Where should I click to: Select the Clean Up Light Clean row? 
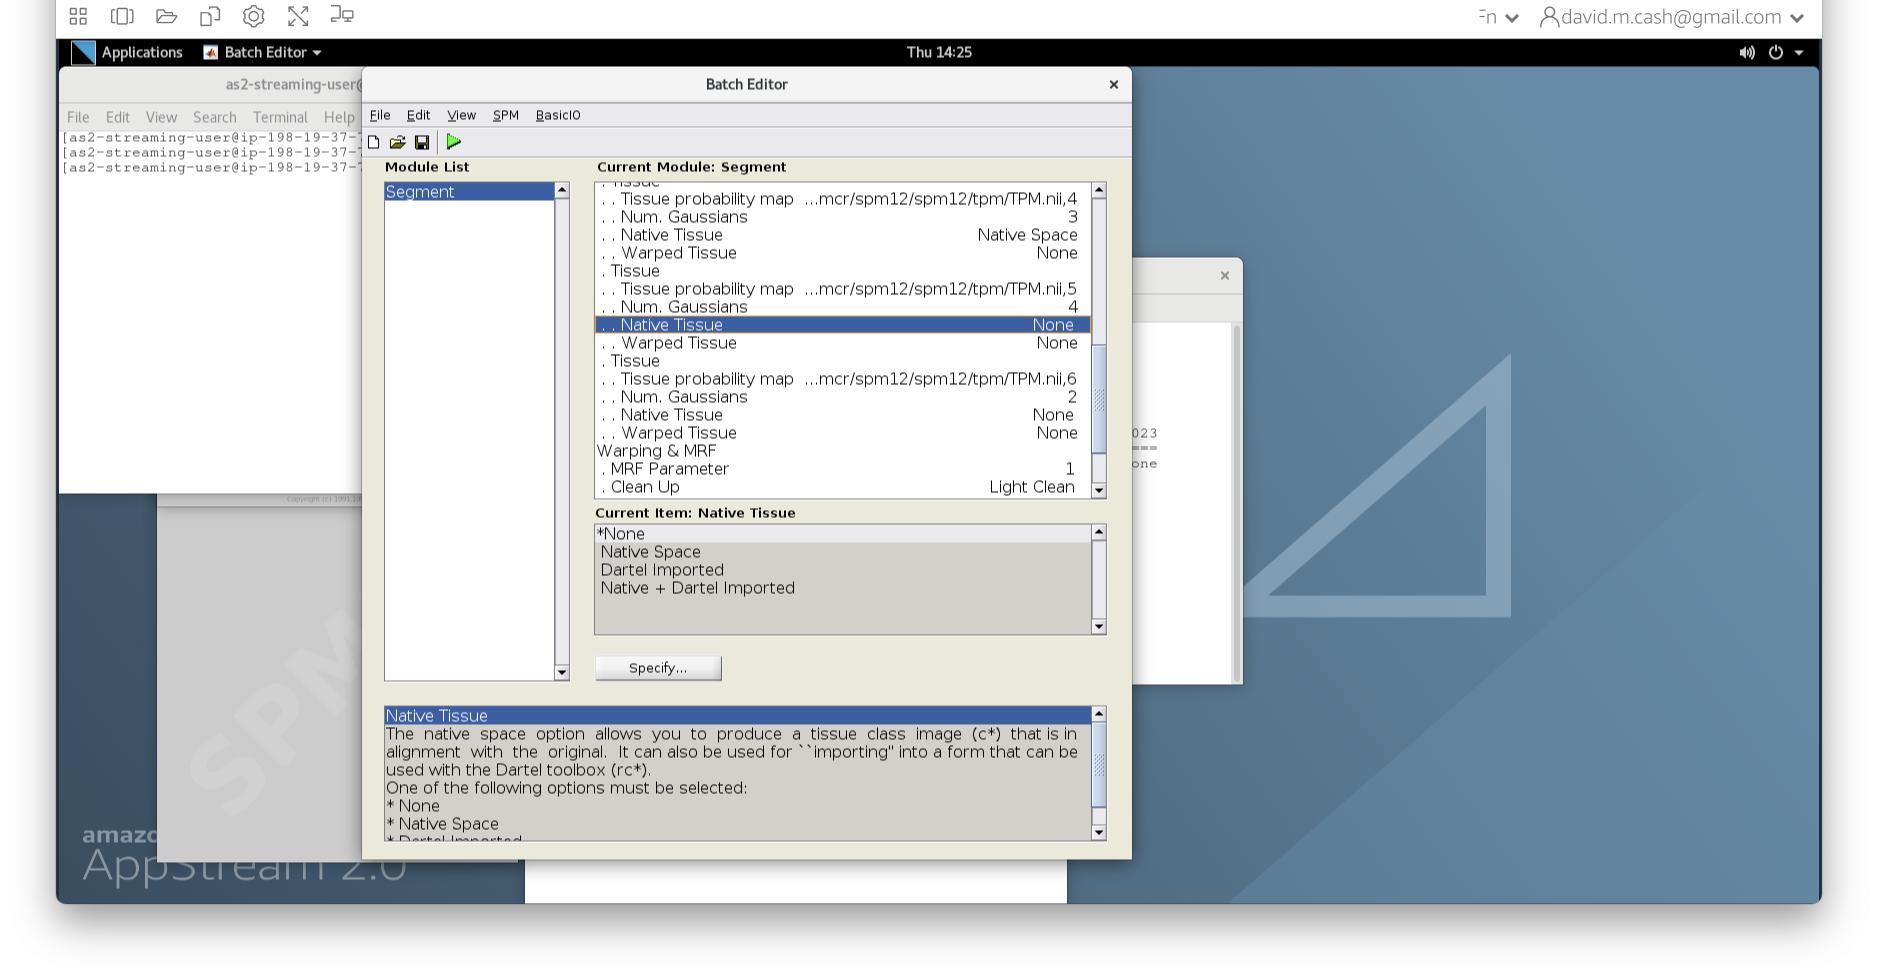843,487
